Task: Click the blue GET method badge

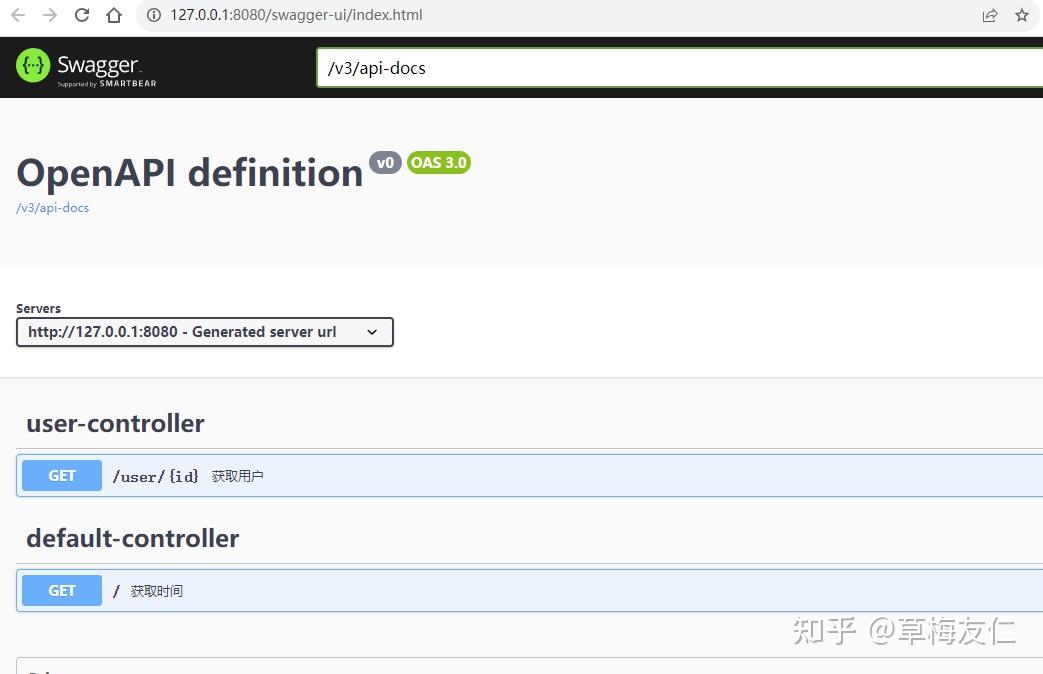Action: (61, 475)
